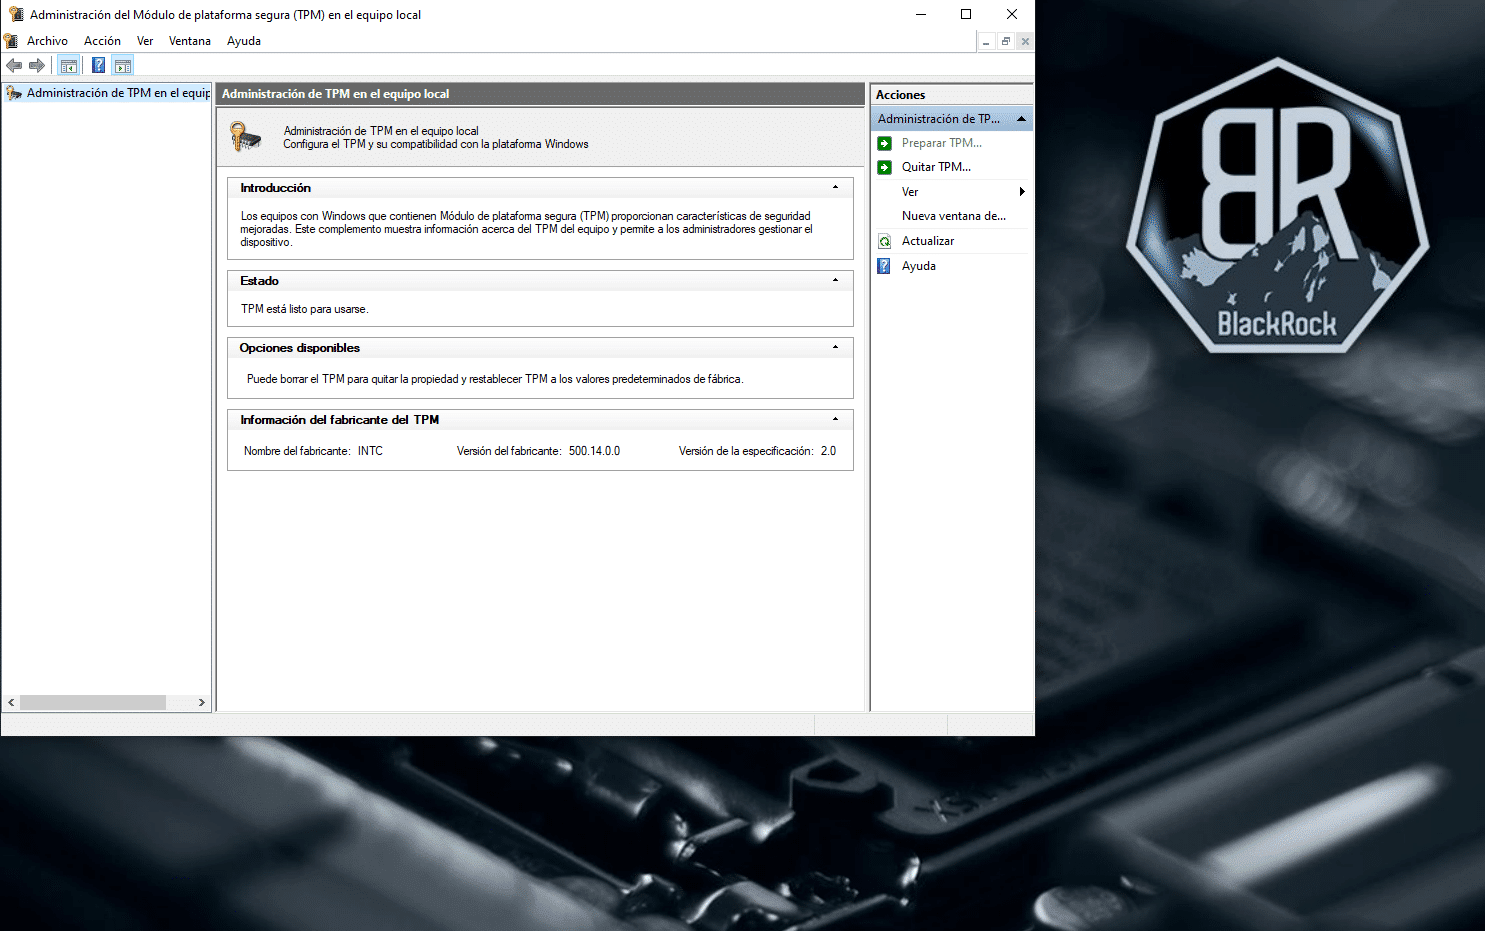The height and width of the screenshot is (931, 1485).
Task: Click the refresh icon next to Actualizar
Action: coord(885,241)
